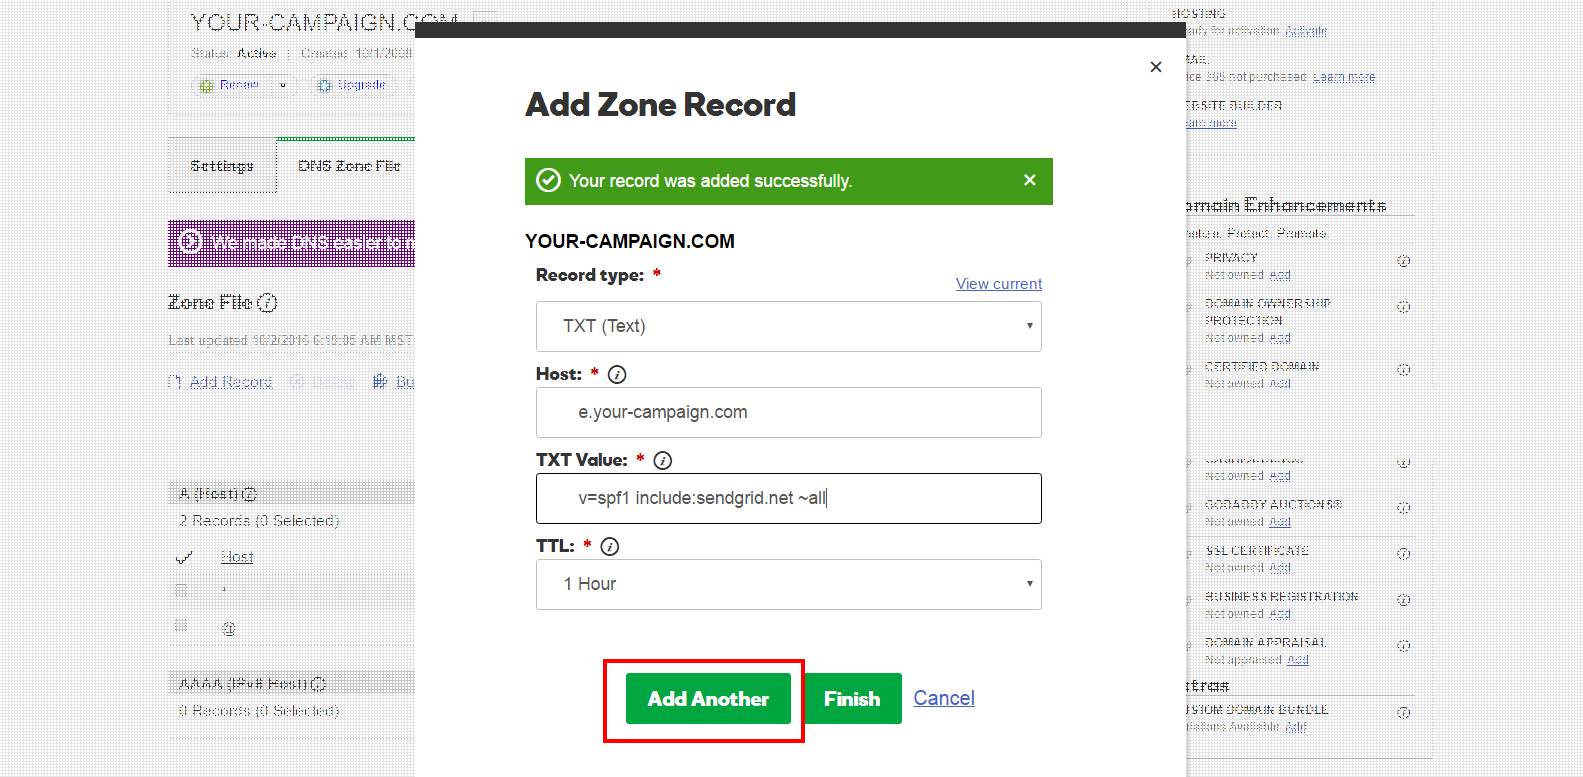Click info icon for Domain Ownership Protection
The image size is (1583, 777).
click(1404, 307)
